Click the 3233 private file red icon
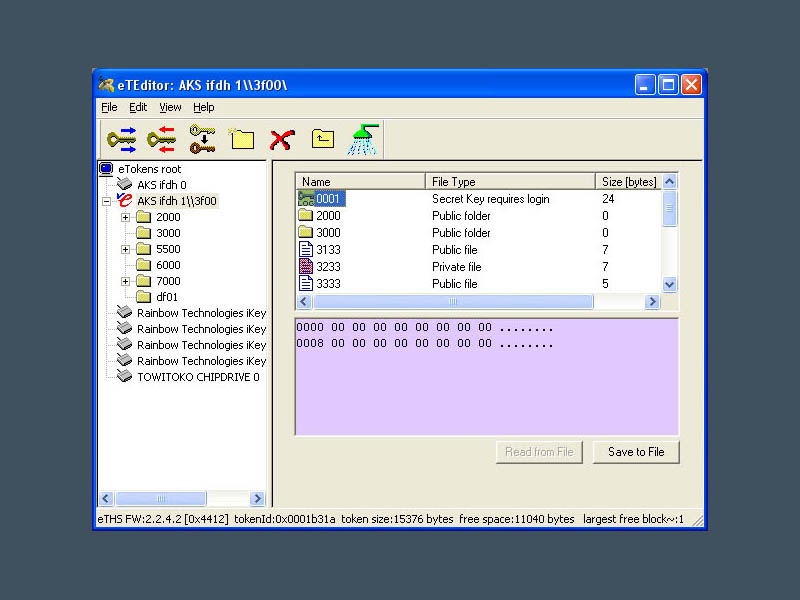This screenshot has height=600, width=800. (x=306, y=266)
